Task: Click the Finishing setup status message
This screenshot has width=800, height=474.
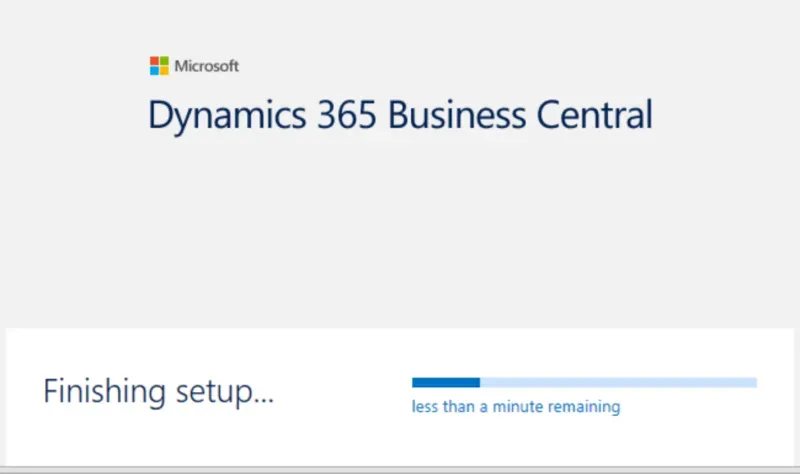Action: [158, 391]
